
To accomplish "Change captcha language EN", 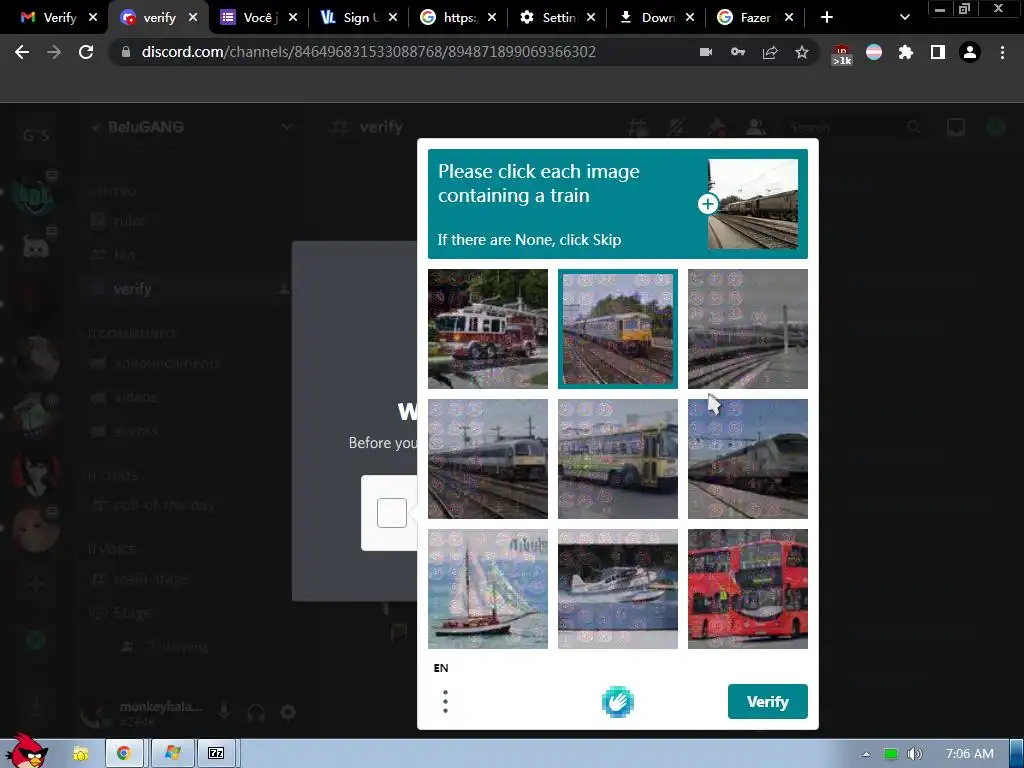I will [441, 667].
